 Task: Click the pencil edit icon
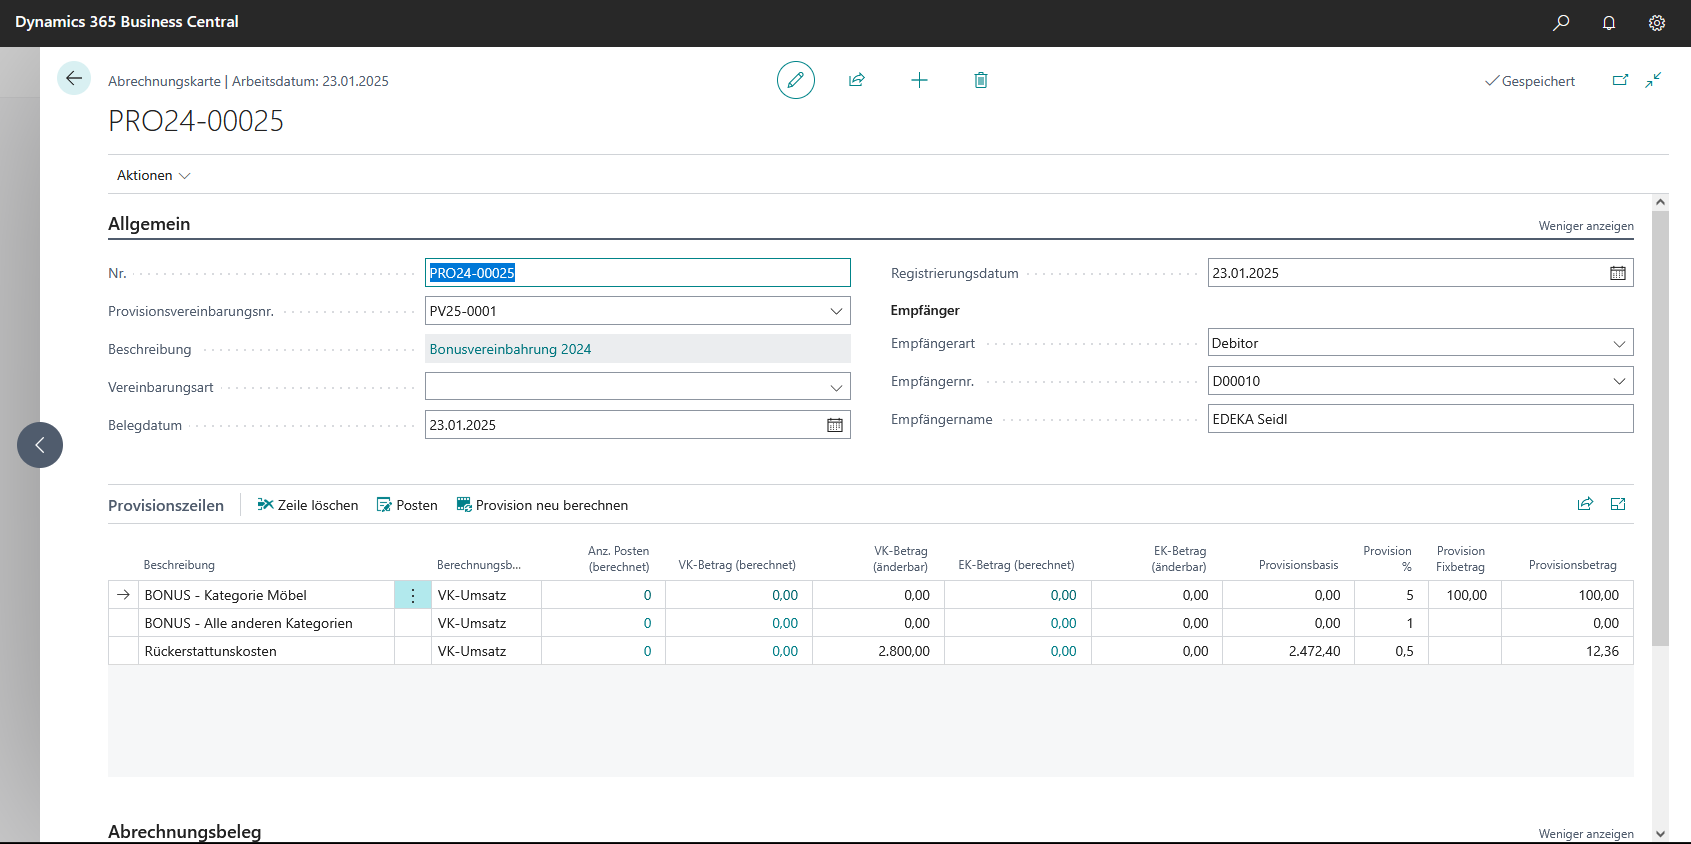point(795,80)
